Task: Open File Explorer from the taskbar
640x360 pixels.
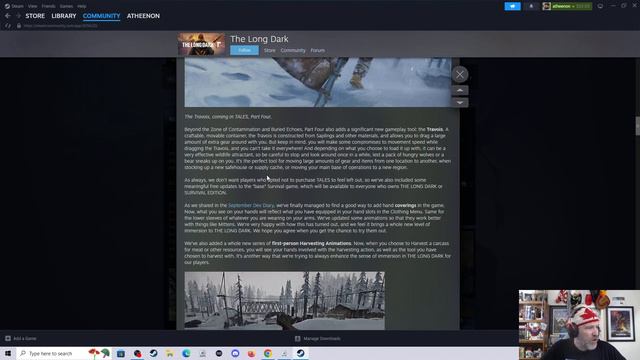Action: pos(170,353)
